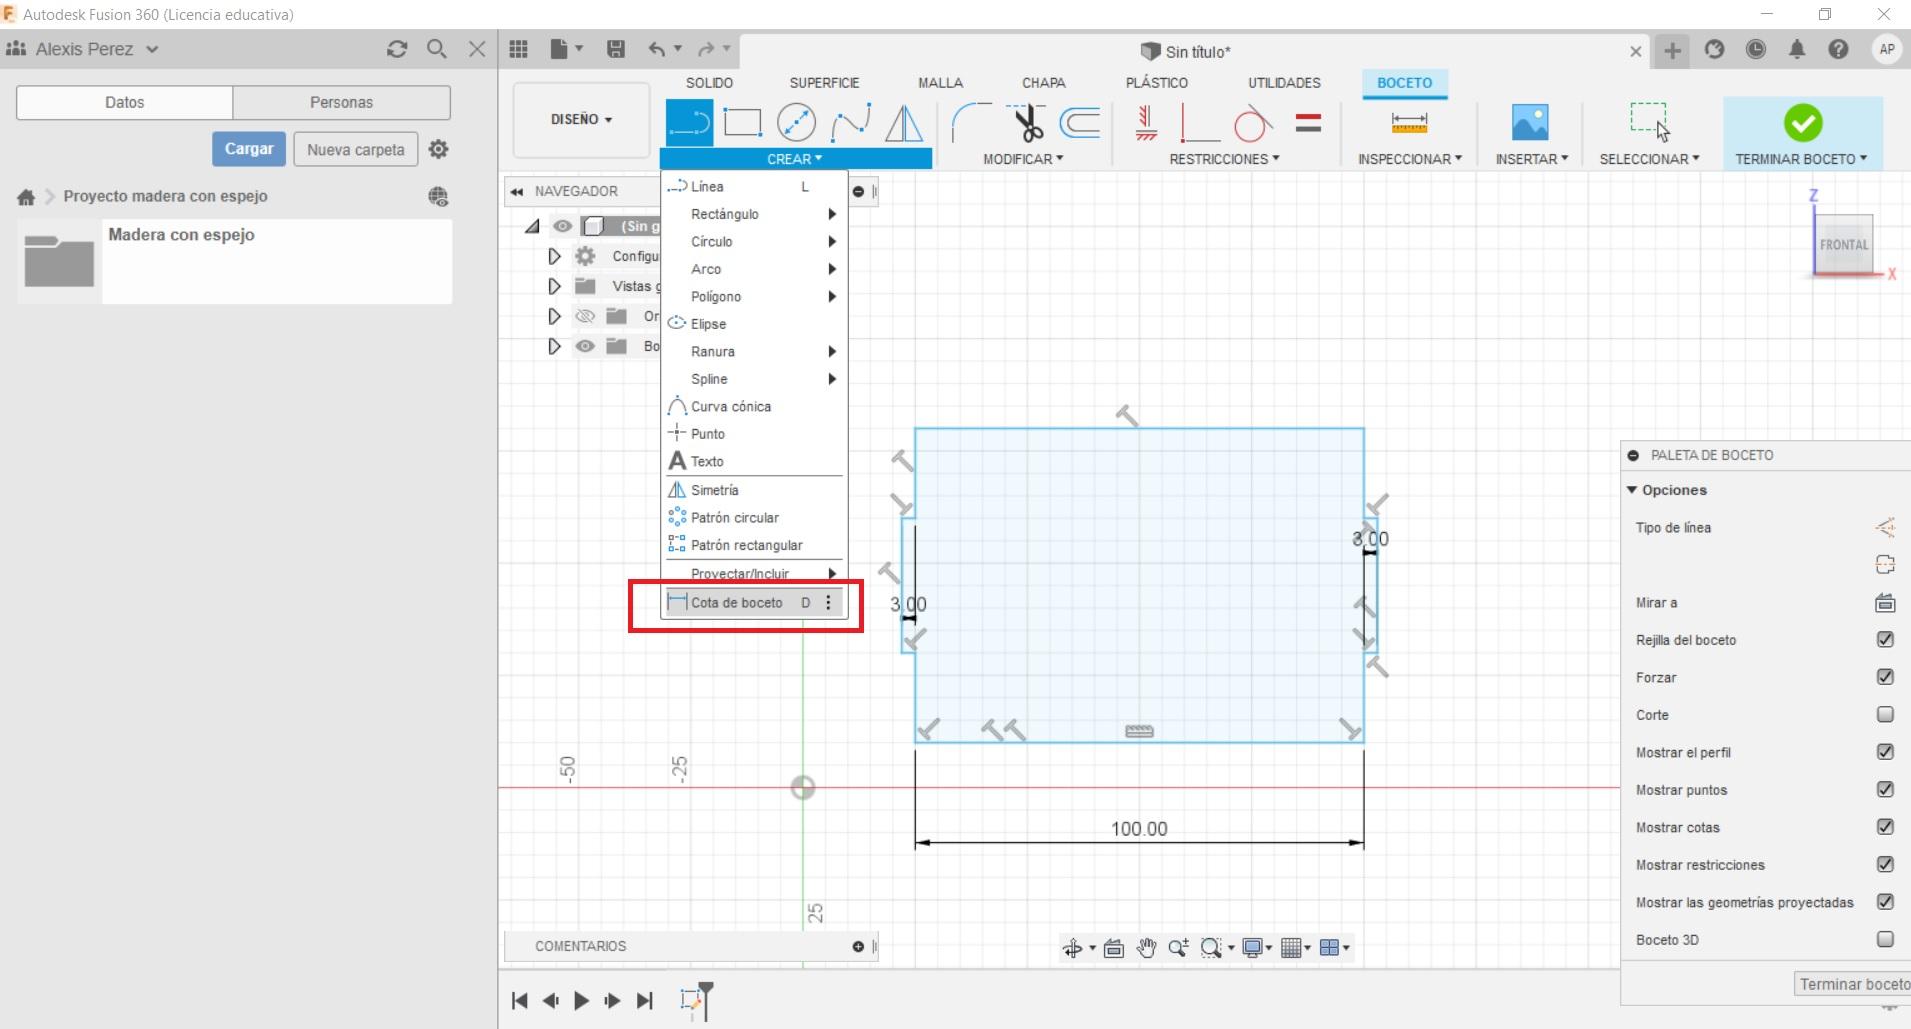Toggle the Mostrar cotas checkbox
This screenshot has width=1911, height=1029.
(1885, 827)
